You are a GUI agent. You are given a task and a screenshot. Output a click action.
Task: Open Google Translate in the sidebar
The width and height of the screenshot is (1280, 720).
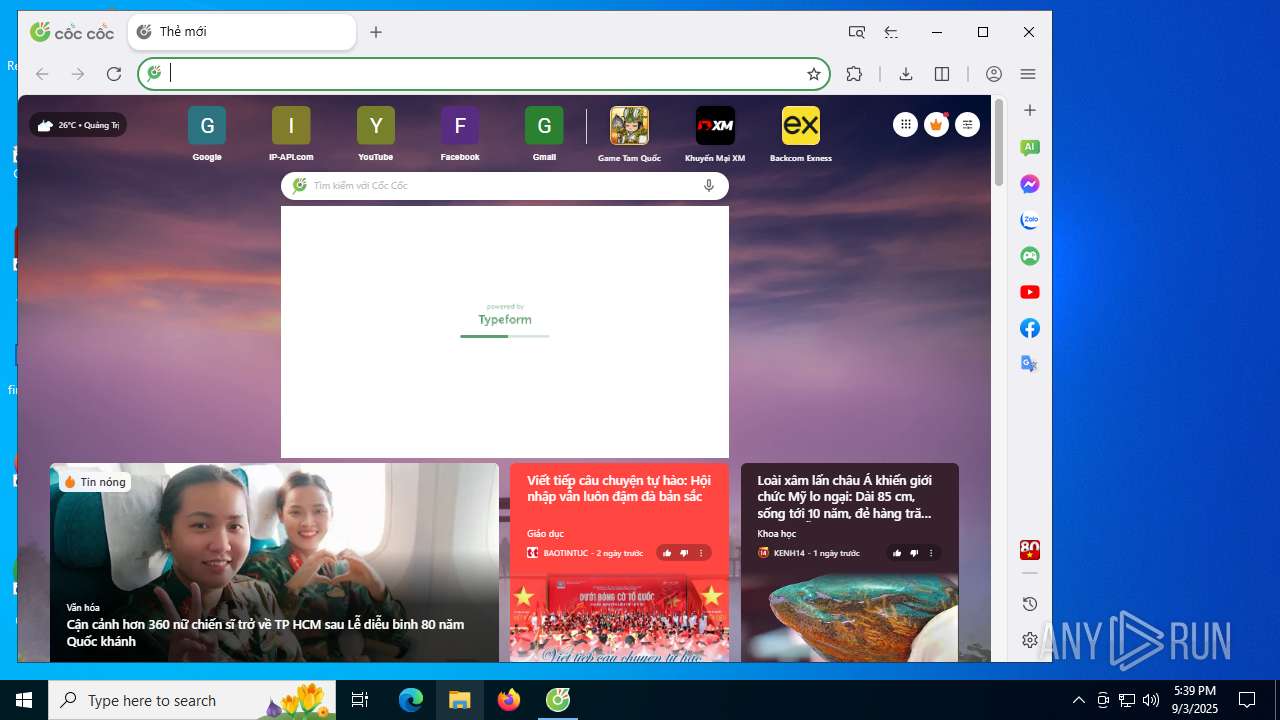coord(1030,364)
